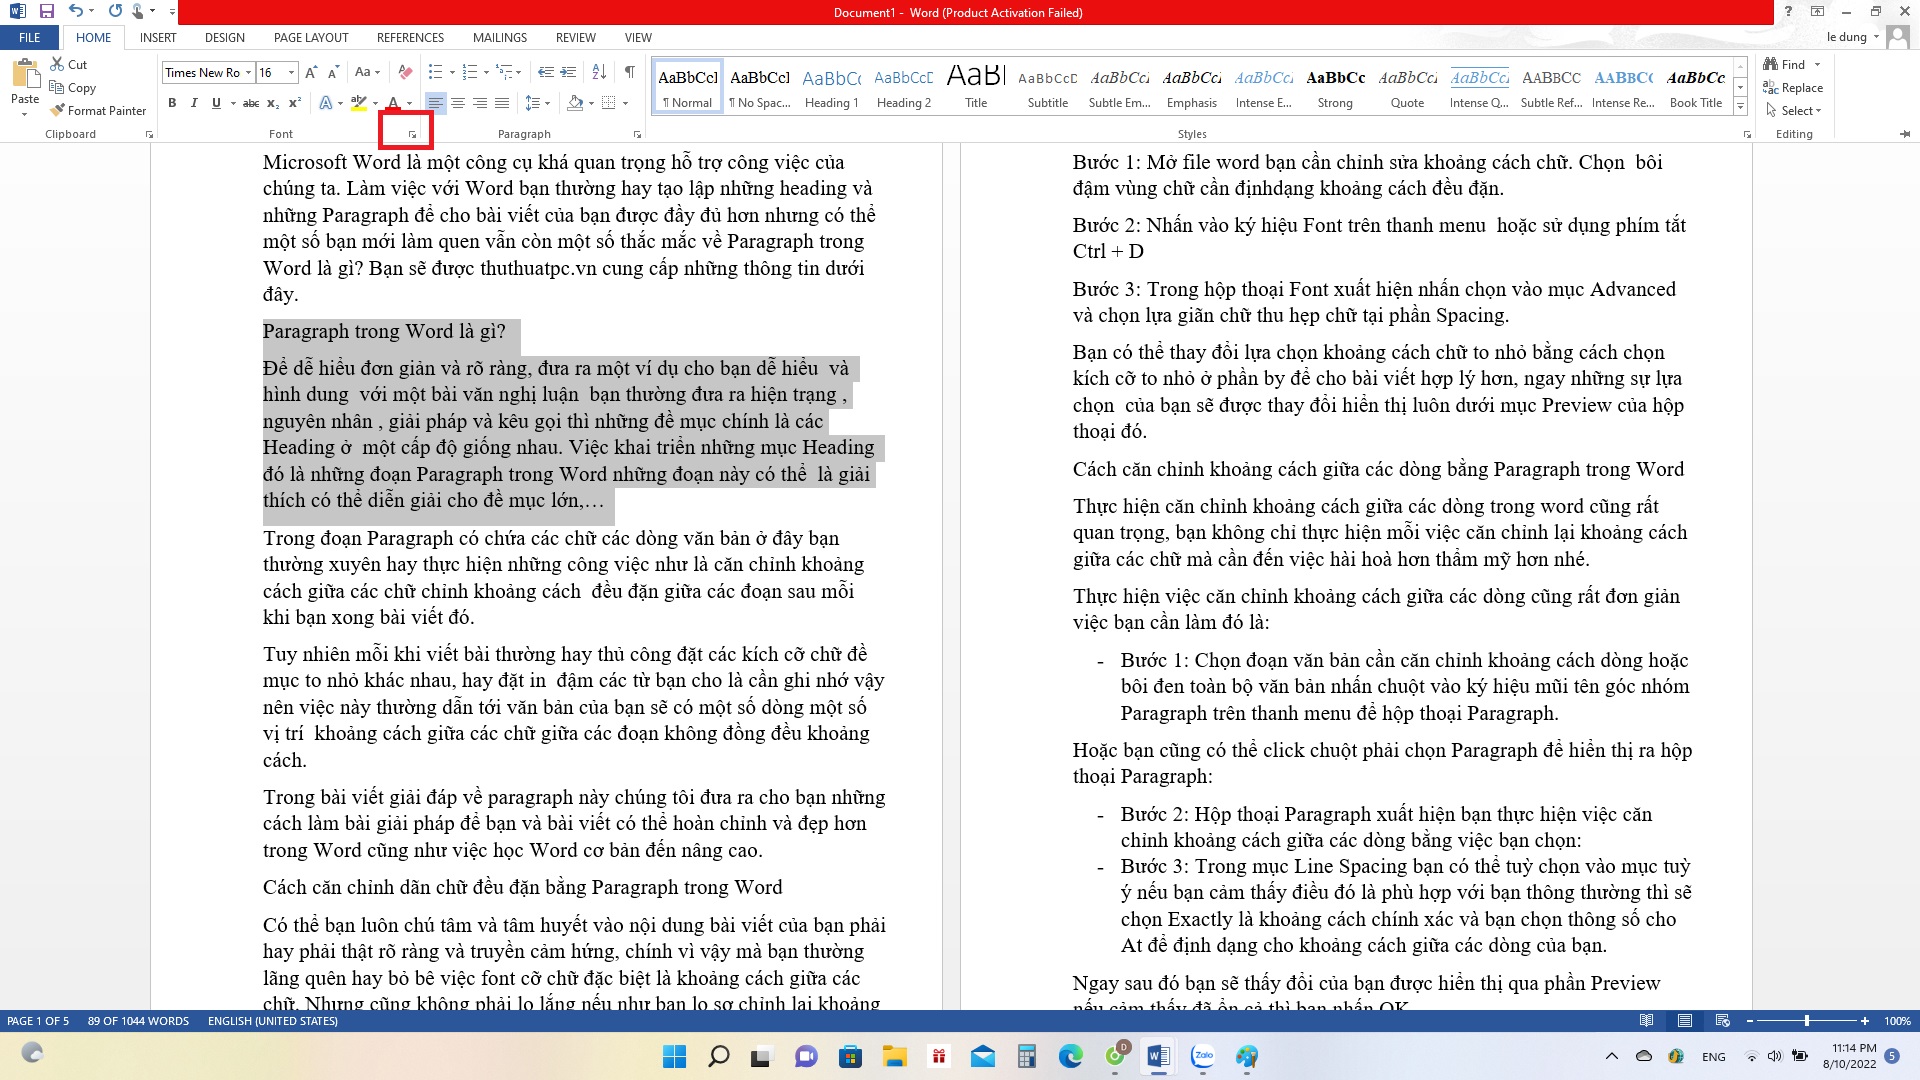The image size is (1920, 1080).
Task: Decrease paragraph indent
Action: pos(545,72)
